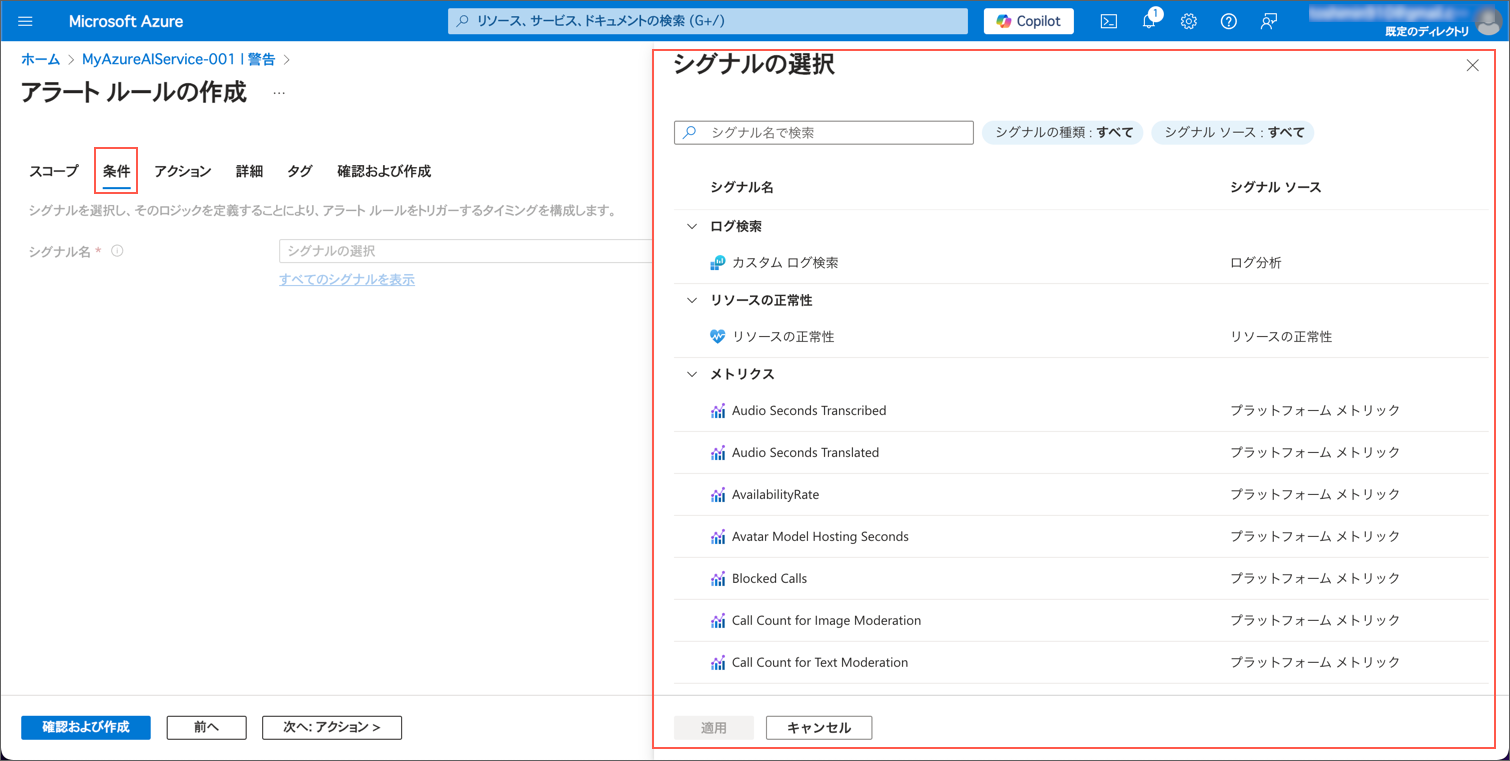The image size is (1510, 761).
Task: Click the すべてのシグナルを表示 link
Action: [x=347, y=280]
